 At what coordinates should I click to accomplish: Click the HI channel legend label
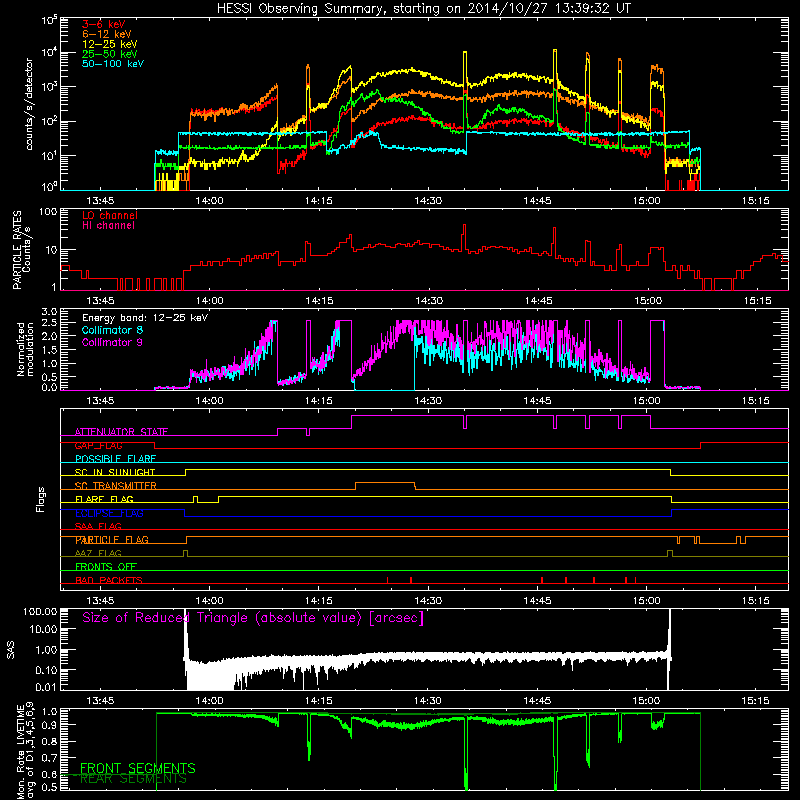point(109,226)
